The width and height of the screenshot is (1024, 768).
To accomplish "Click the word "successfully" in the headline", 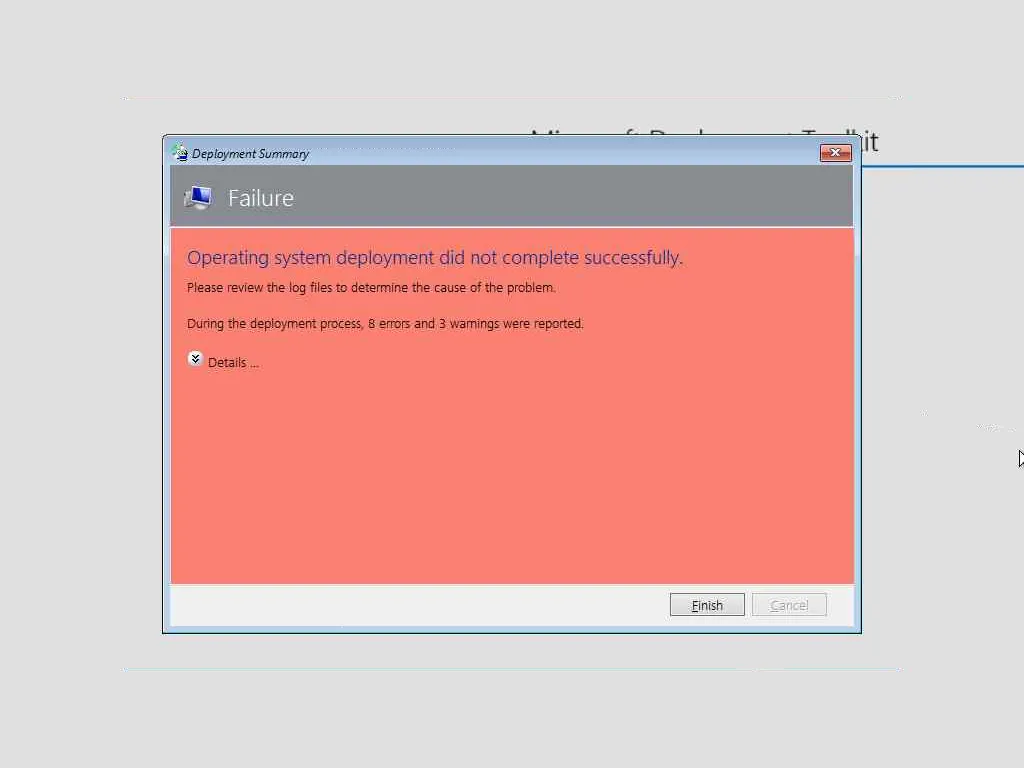I will pos(633,258).
